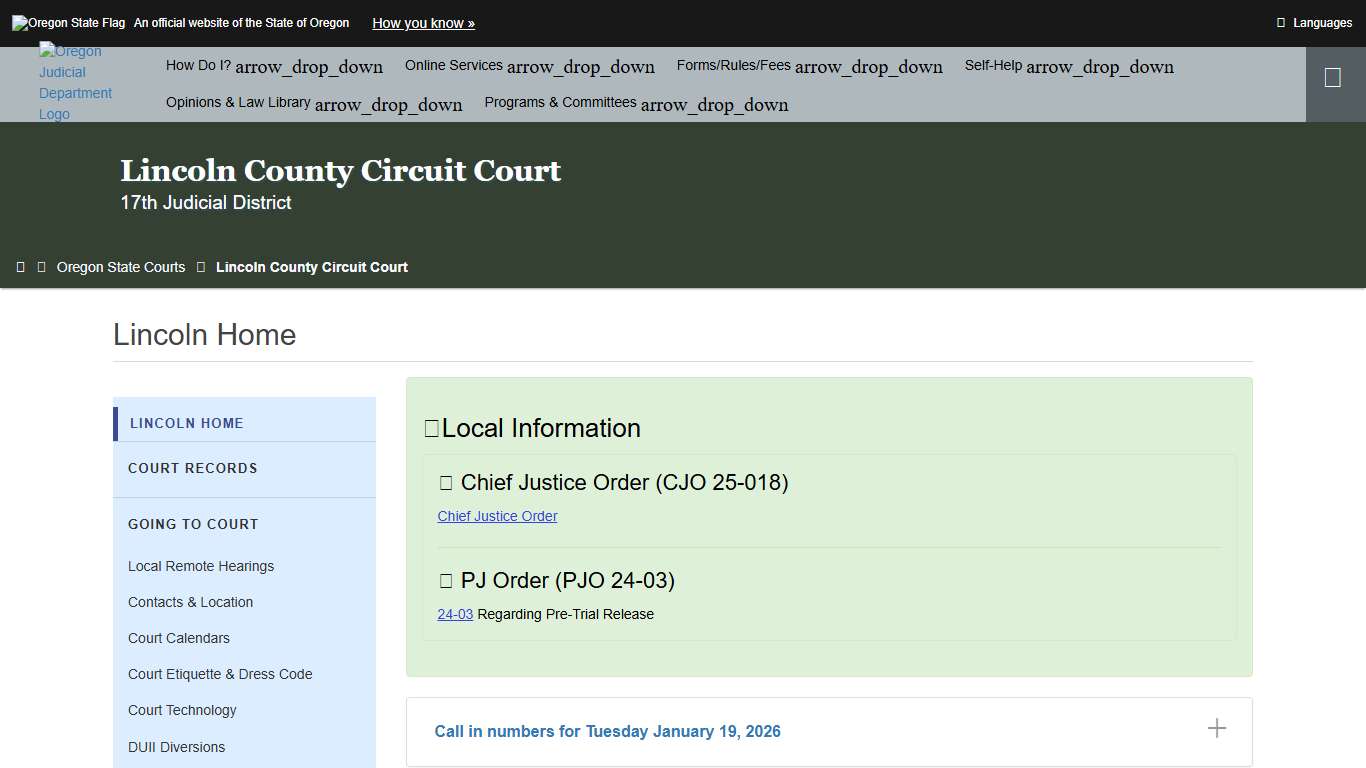Screen dimensions: 1366x768
Task: Select Court Records in the sidebar
Action: pyautogui.click(x=193, y=468)
